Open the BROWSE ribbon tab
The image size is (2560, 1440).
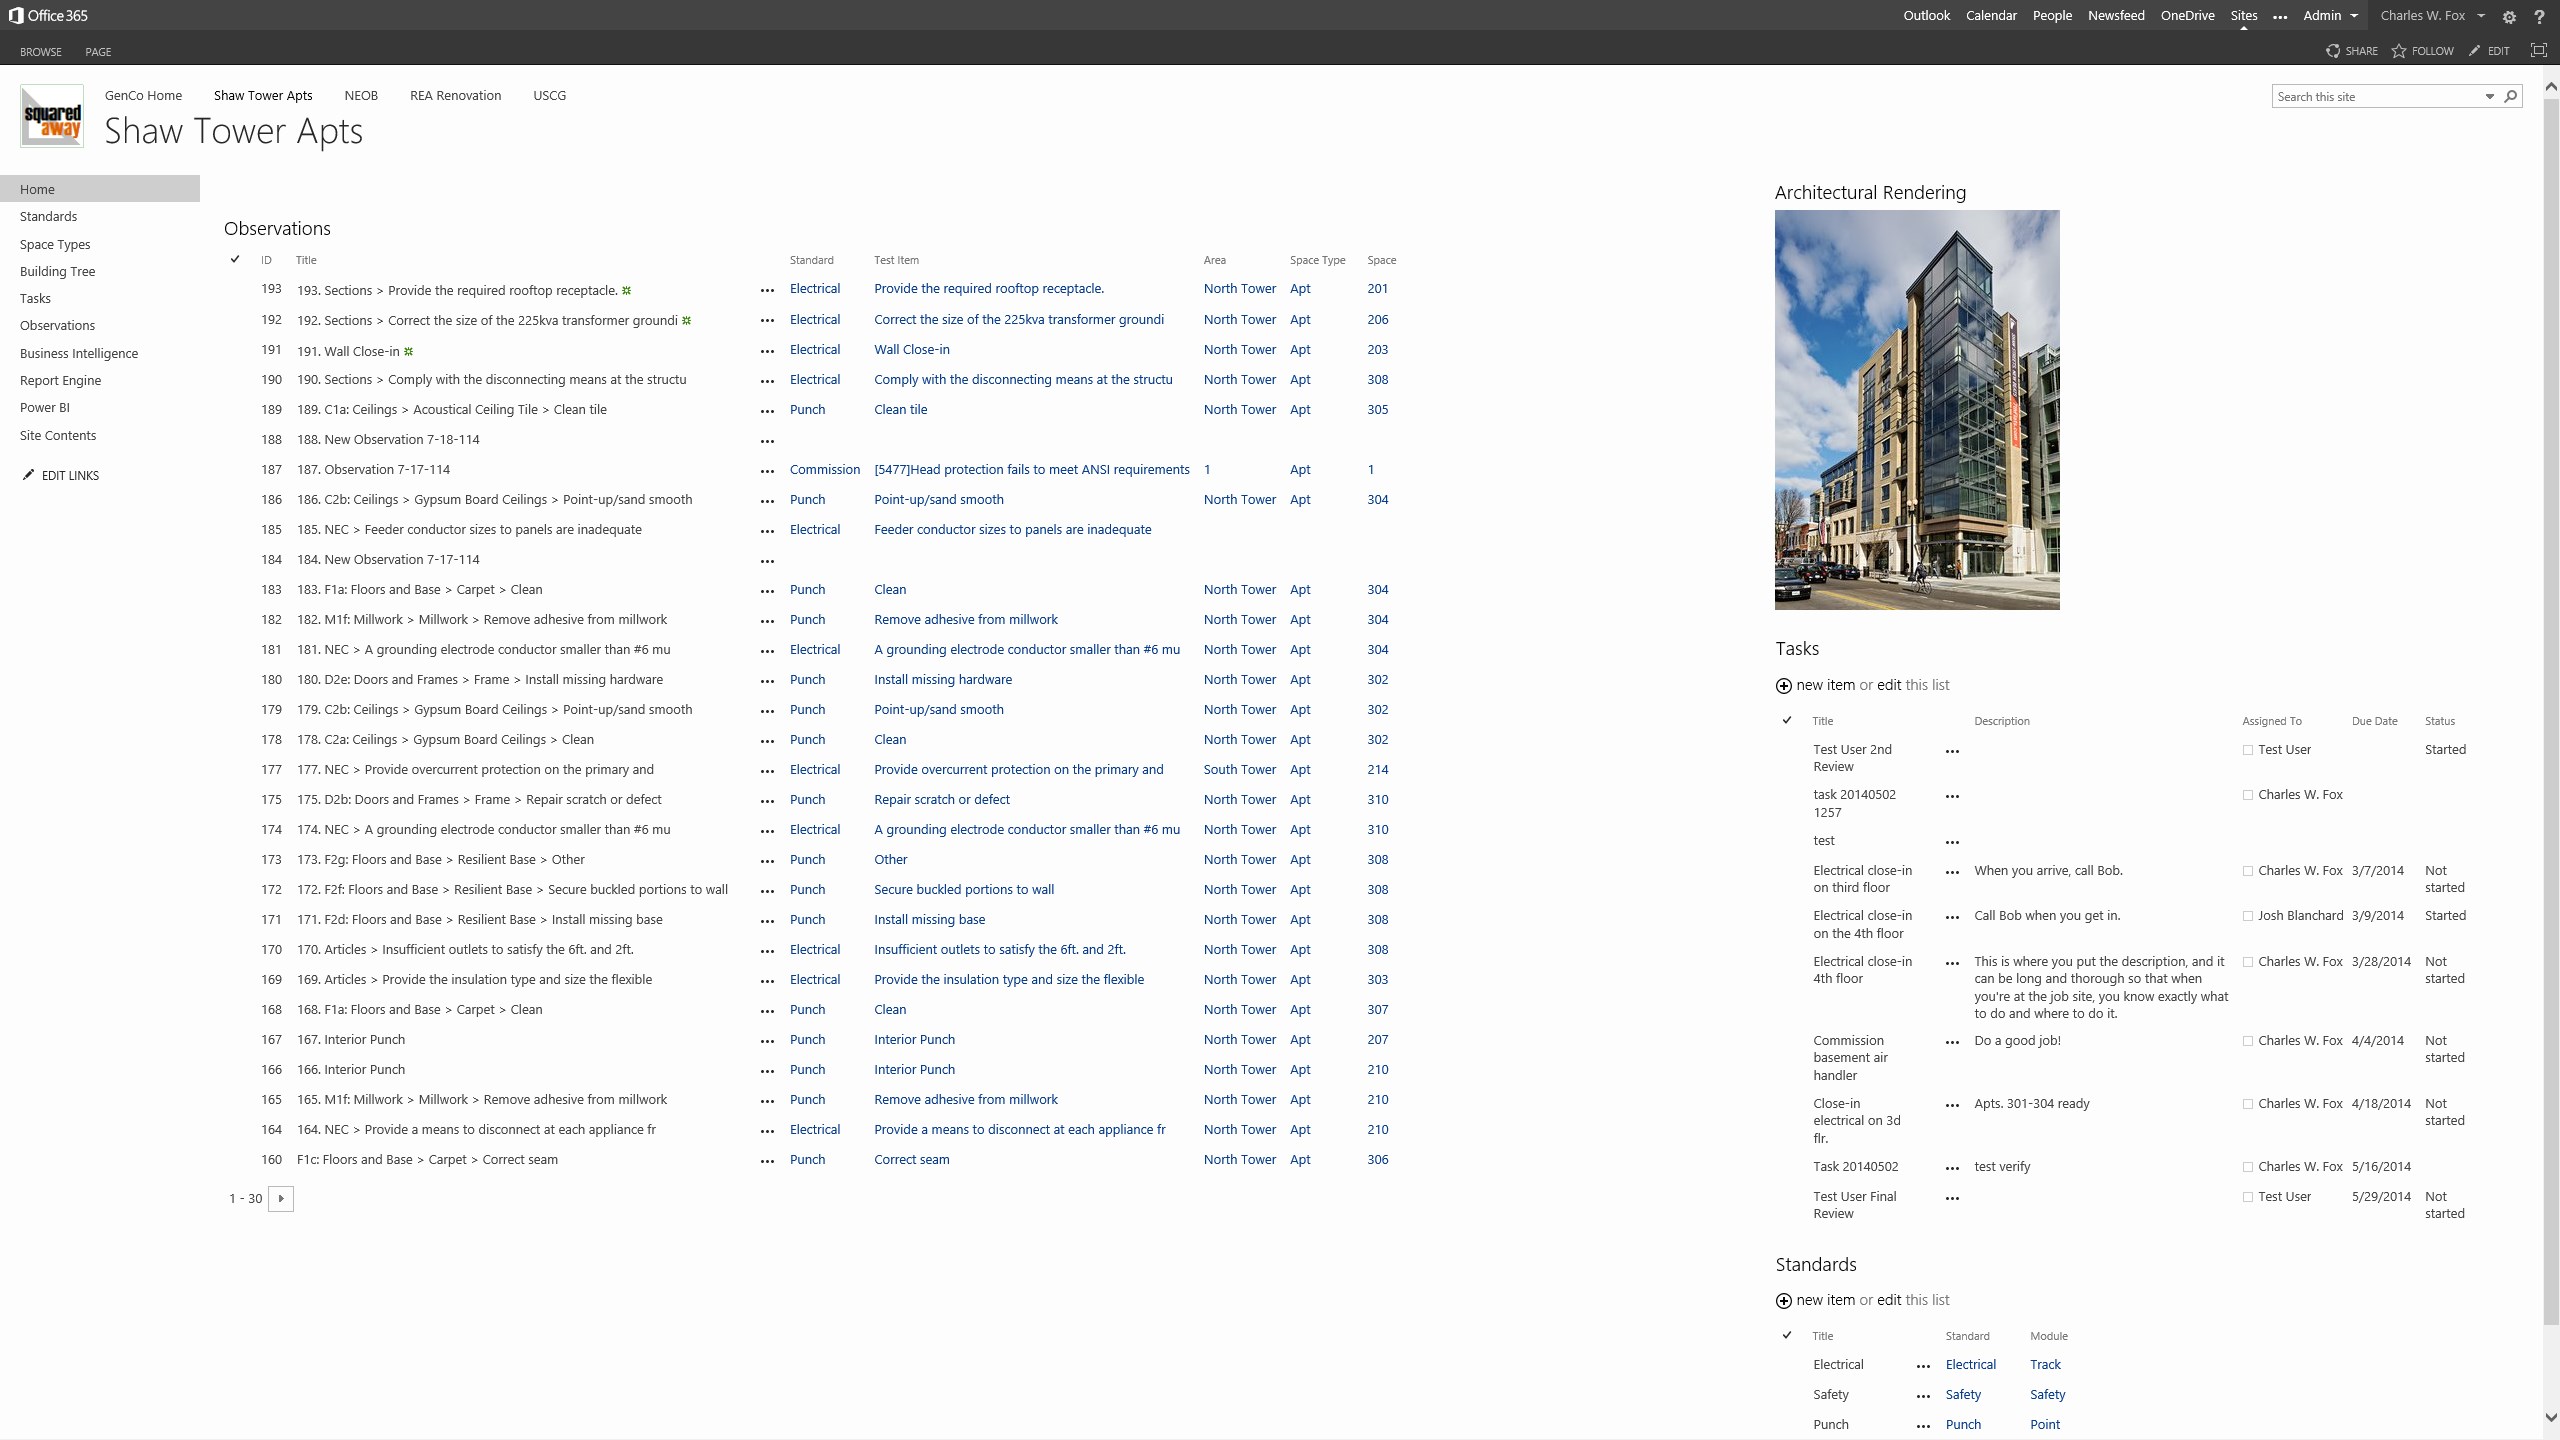[41, 52]
